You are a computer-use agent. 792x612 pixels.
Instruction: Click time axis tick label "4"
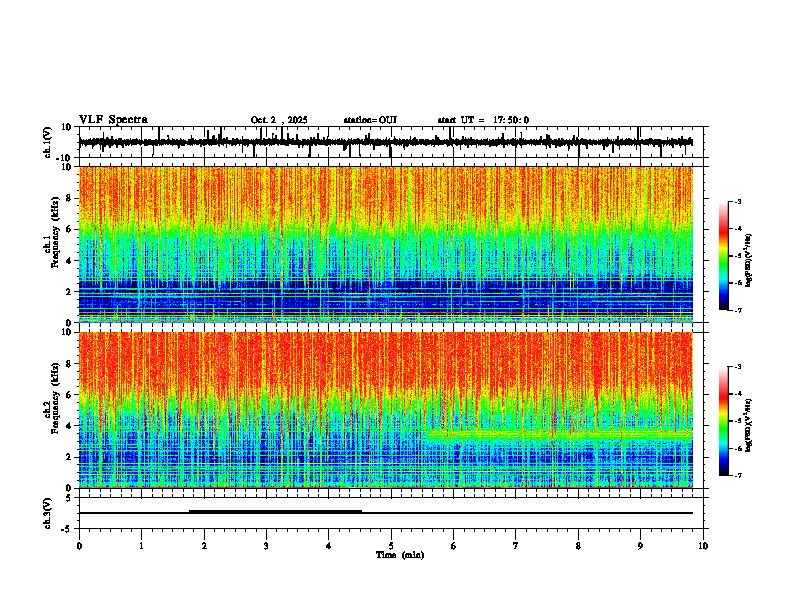pos(329,546)
